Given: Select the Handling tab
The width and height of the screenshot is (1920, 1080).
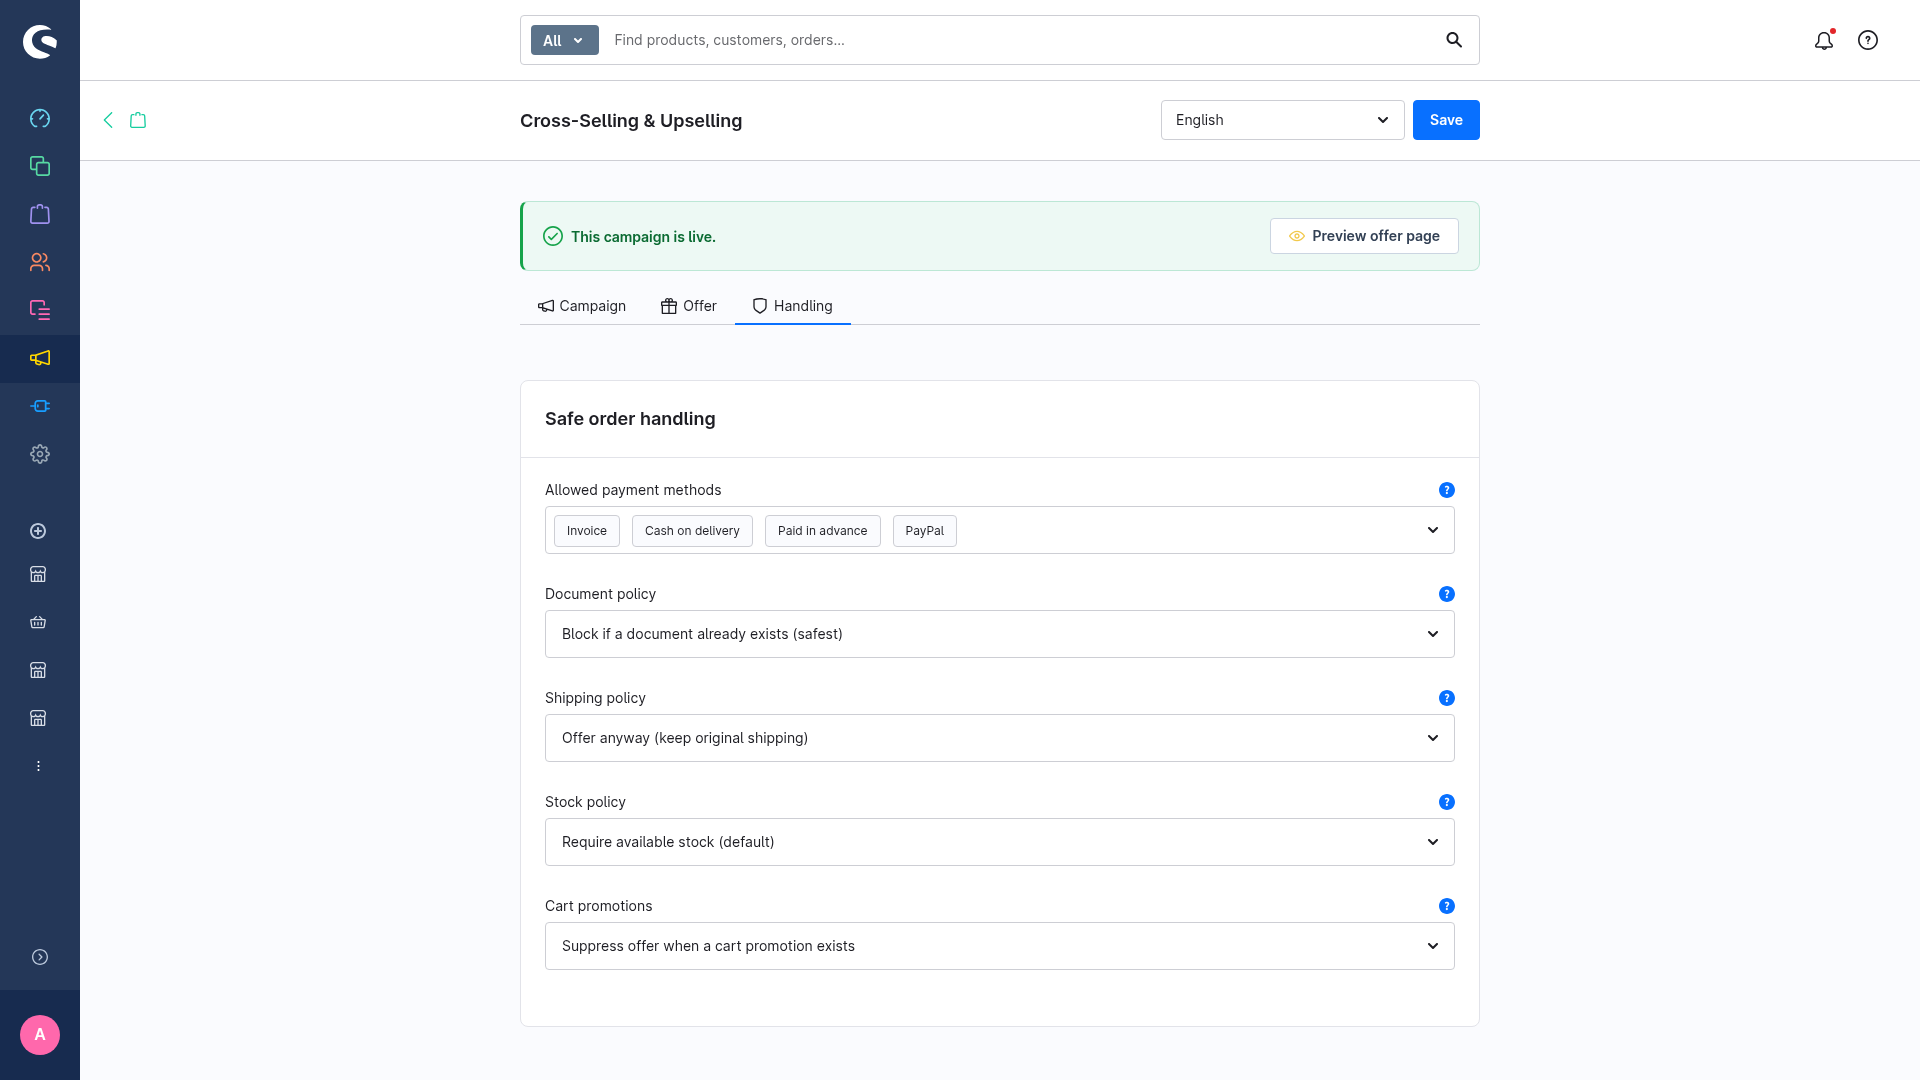Looking at the screenshot, I should tap(793, 306).
